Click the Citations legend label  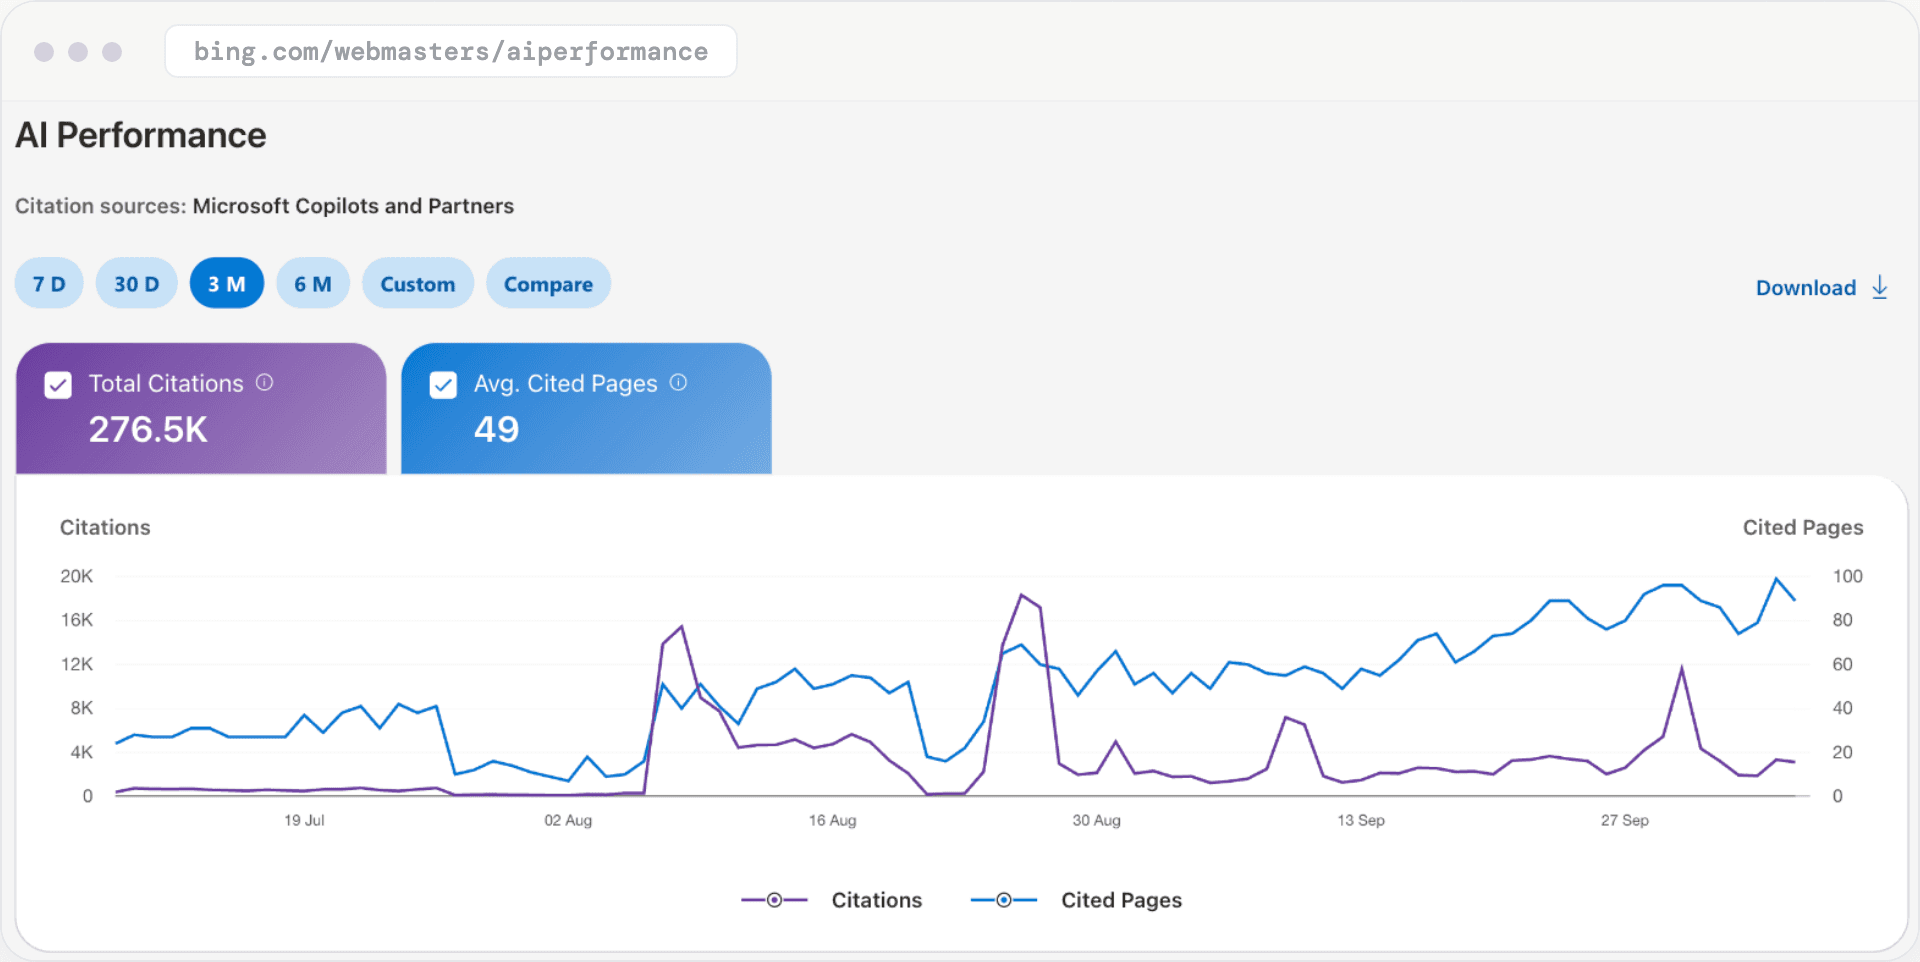click(x=877, y=900)
